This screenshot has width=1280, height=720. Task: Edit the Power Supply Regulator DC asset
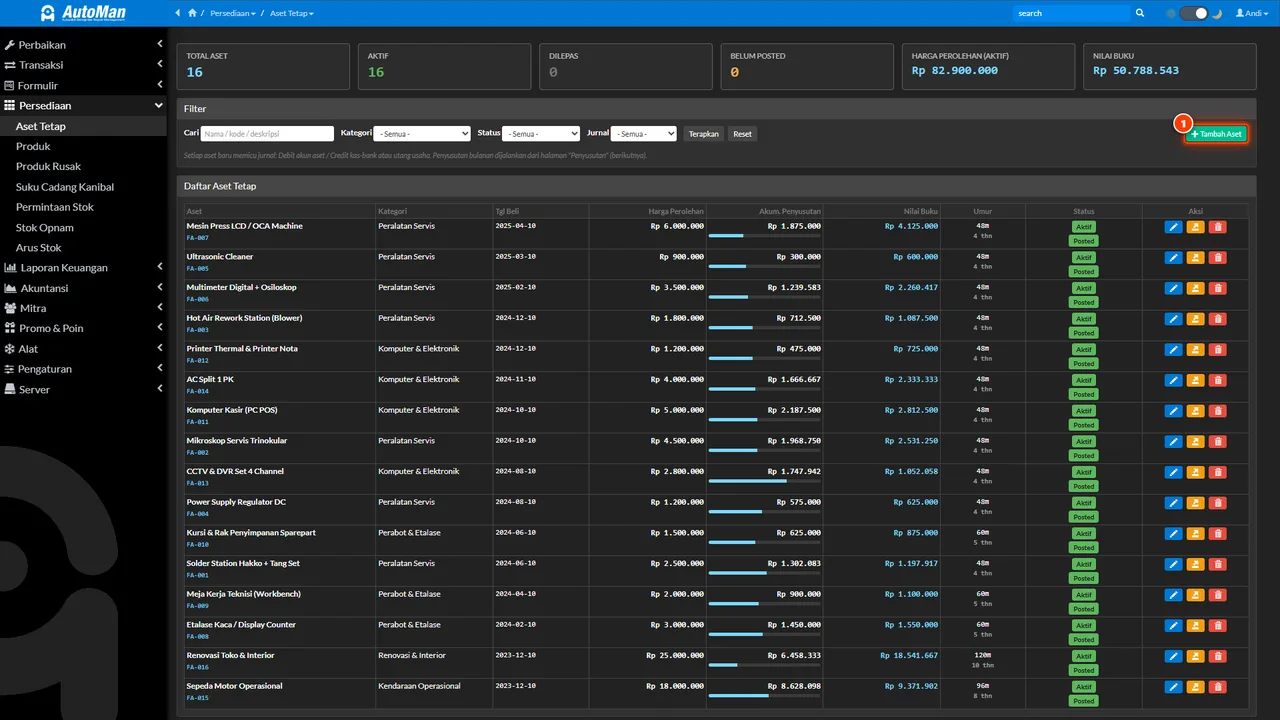pos(1174,503)
